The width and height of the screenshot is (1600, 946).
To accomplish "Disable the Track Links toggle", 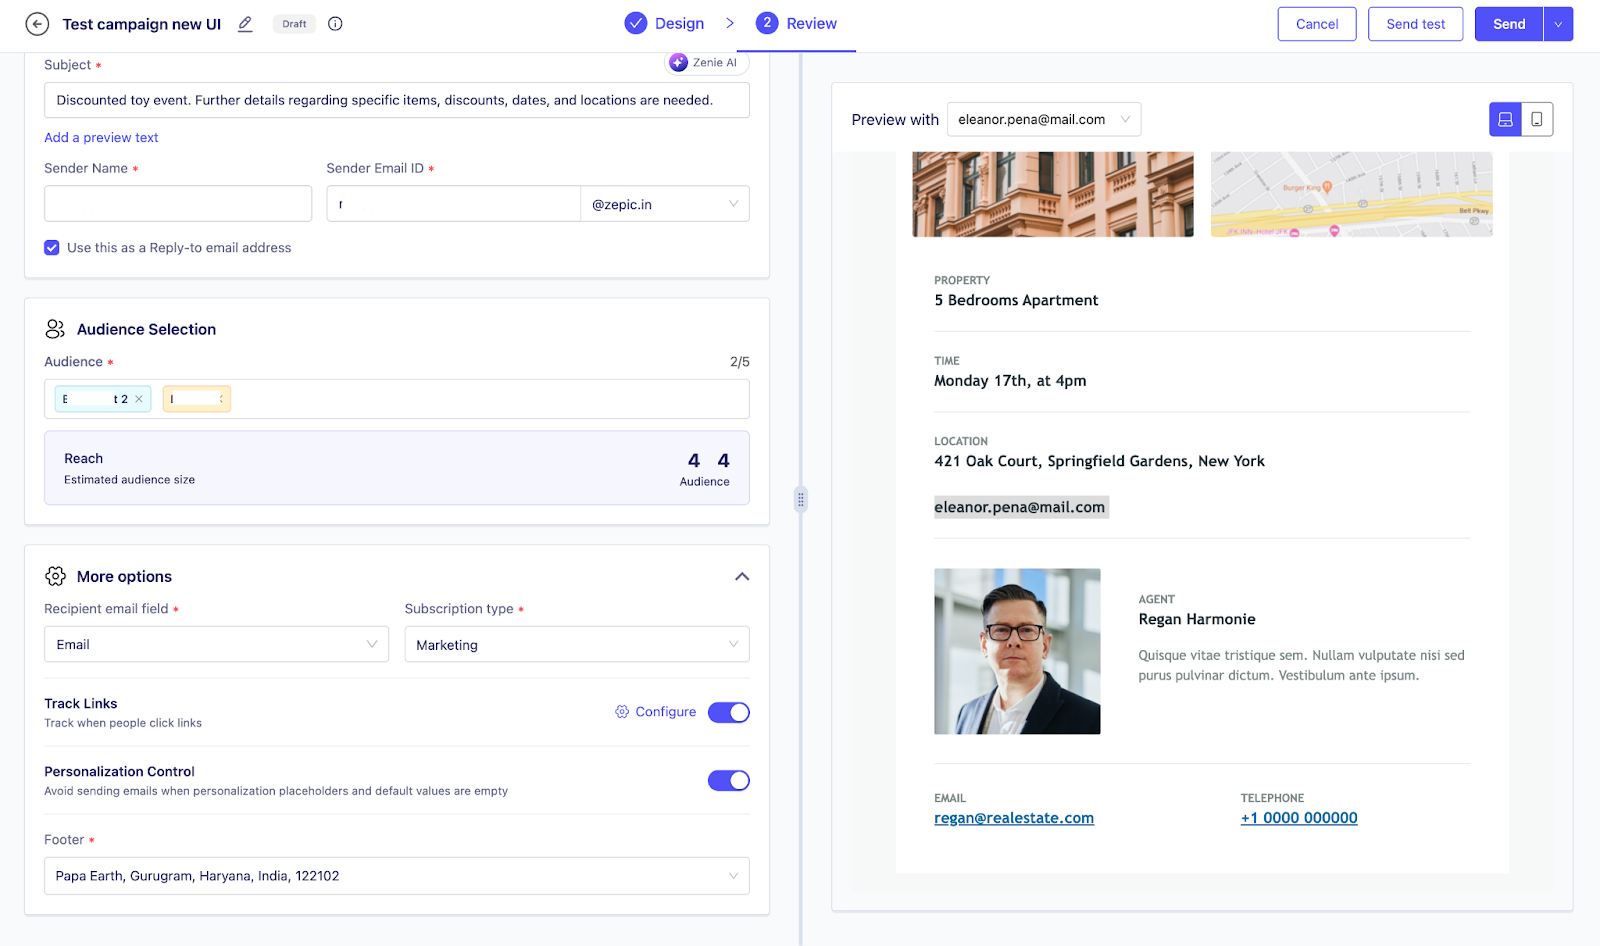I will [x=728, y=712].
